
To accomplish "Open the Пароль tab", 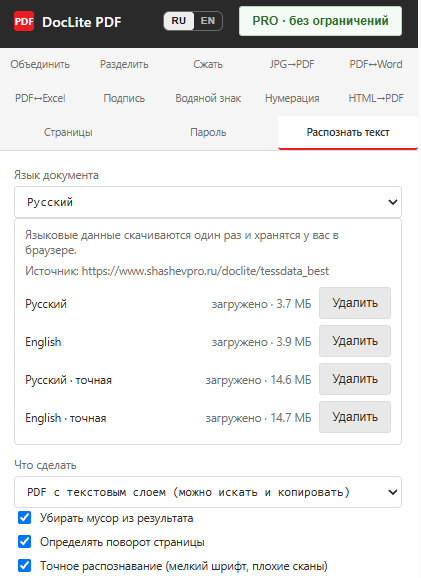I will coord(208,132).
